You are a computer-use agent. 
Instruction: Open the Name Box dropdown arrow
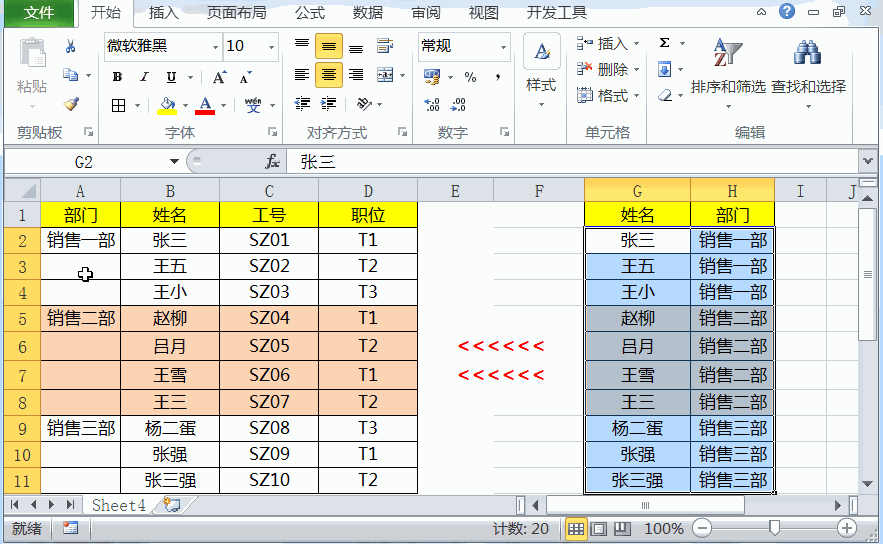174,162
